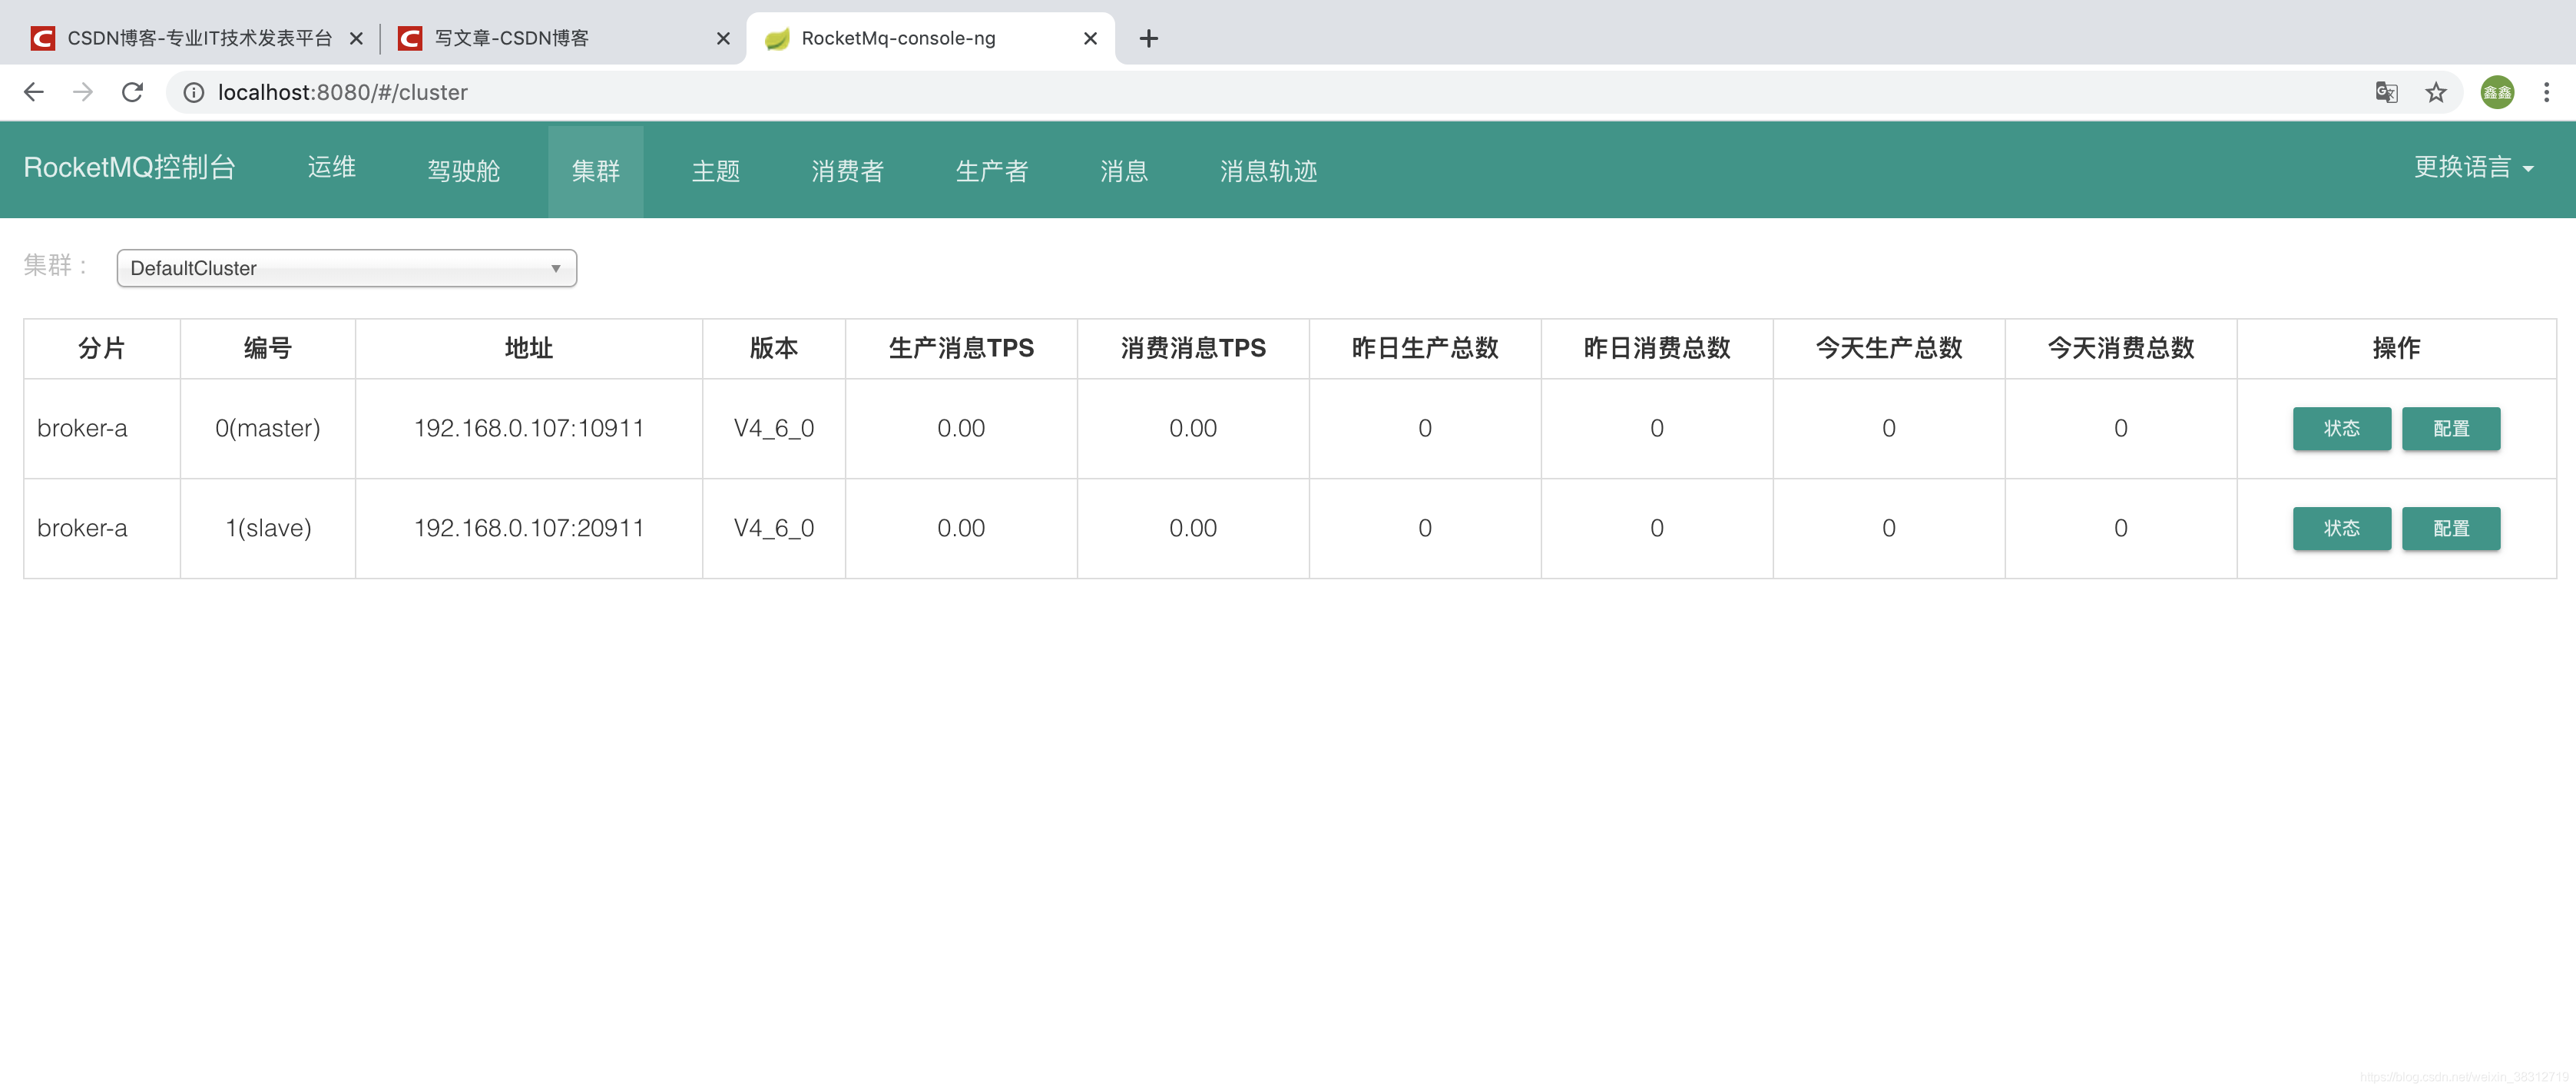This screenshot has height=1091, width=2576.
Task: Click the 0(master) cell
Action: pos(268,428)
